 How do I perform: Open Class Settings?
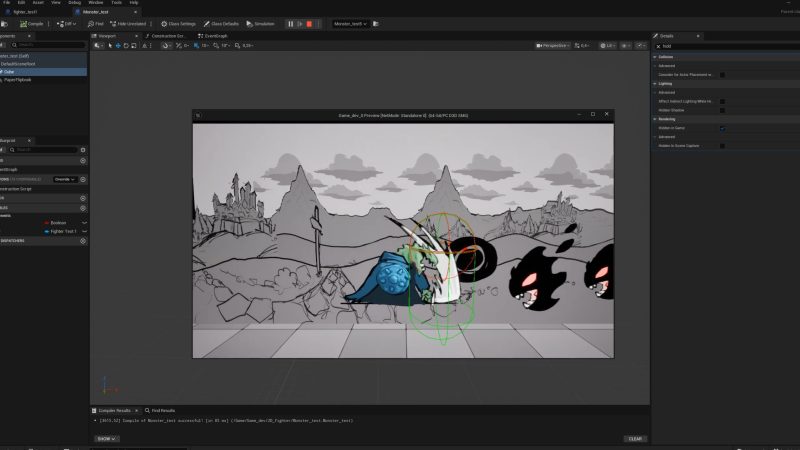coord(178,23)
